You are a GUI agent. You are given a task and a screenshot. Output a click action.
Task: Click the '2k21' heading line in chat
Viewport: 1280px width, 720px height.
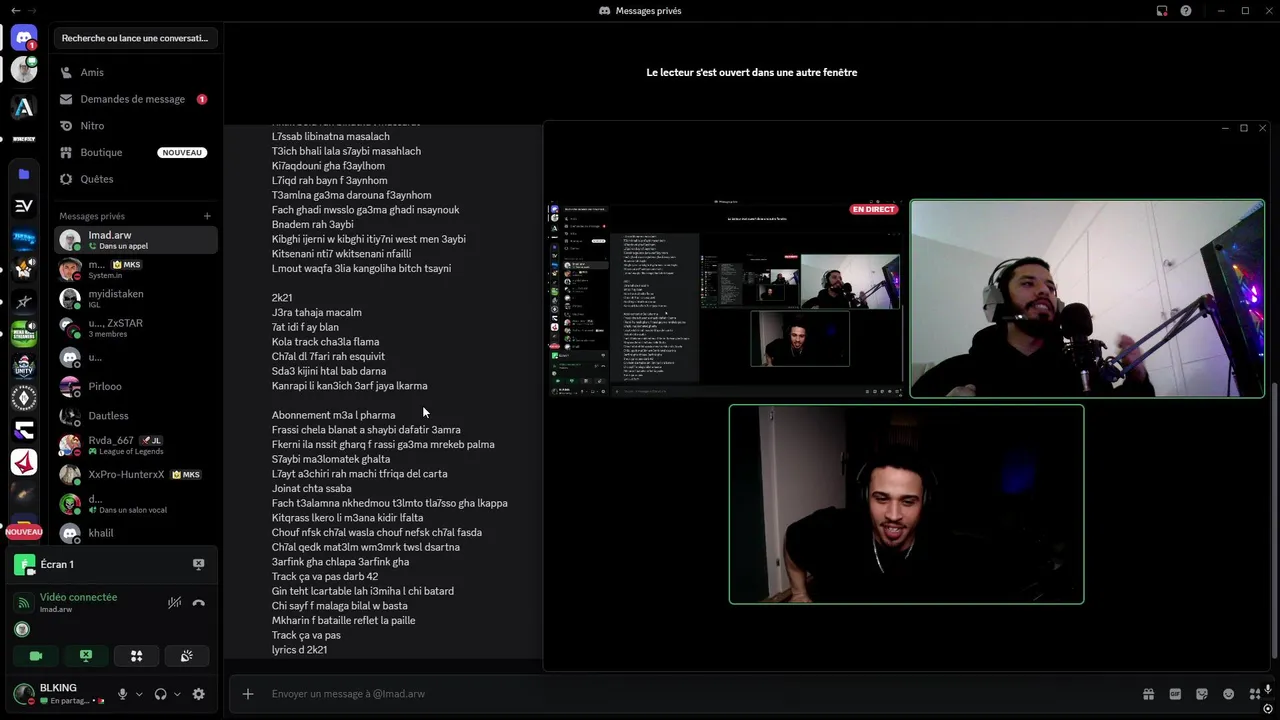click(282, 298)
